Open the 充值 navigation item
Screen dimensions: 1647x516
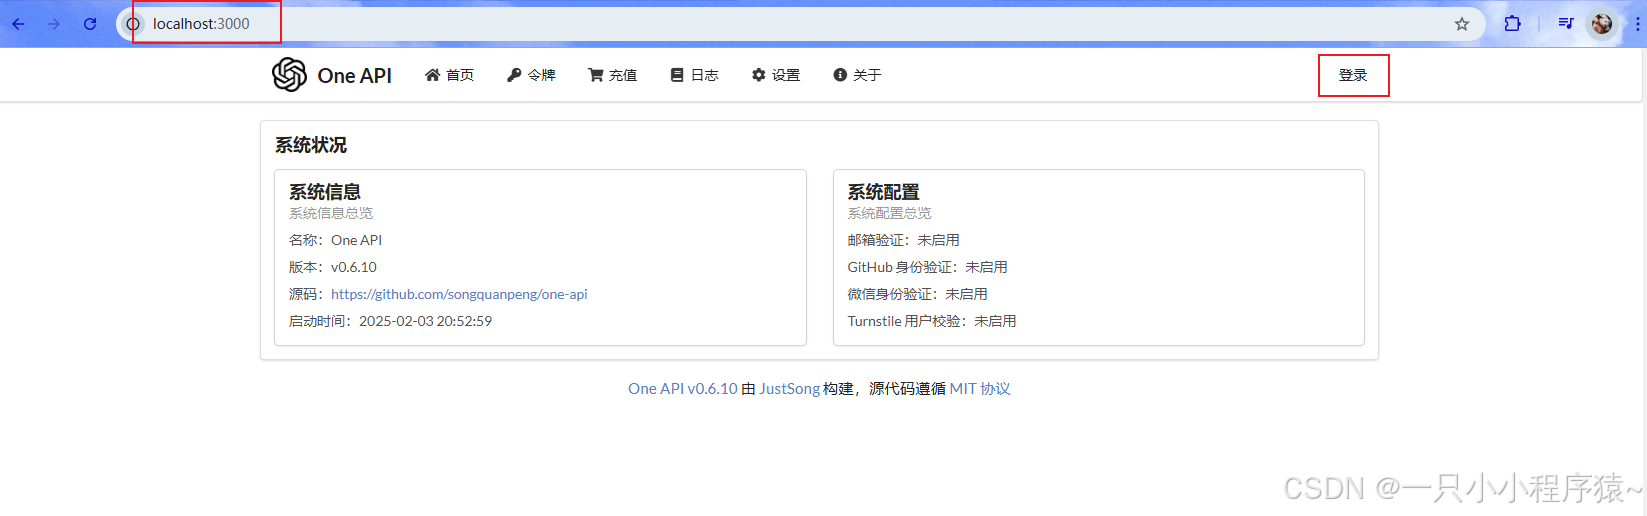[x=612, y=75]
